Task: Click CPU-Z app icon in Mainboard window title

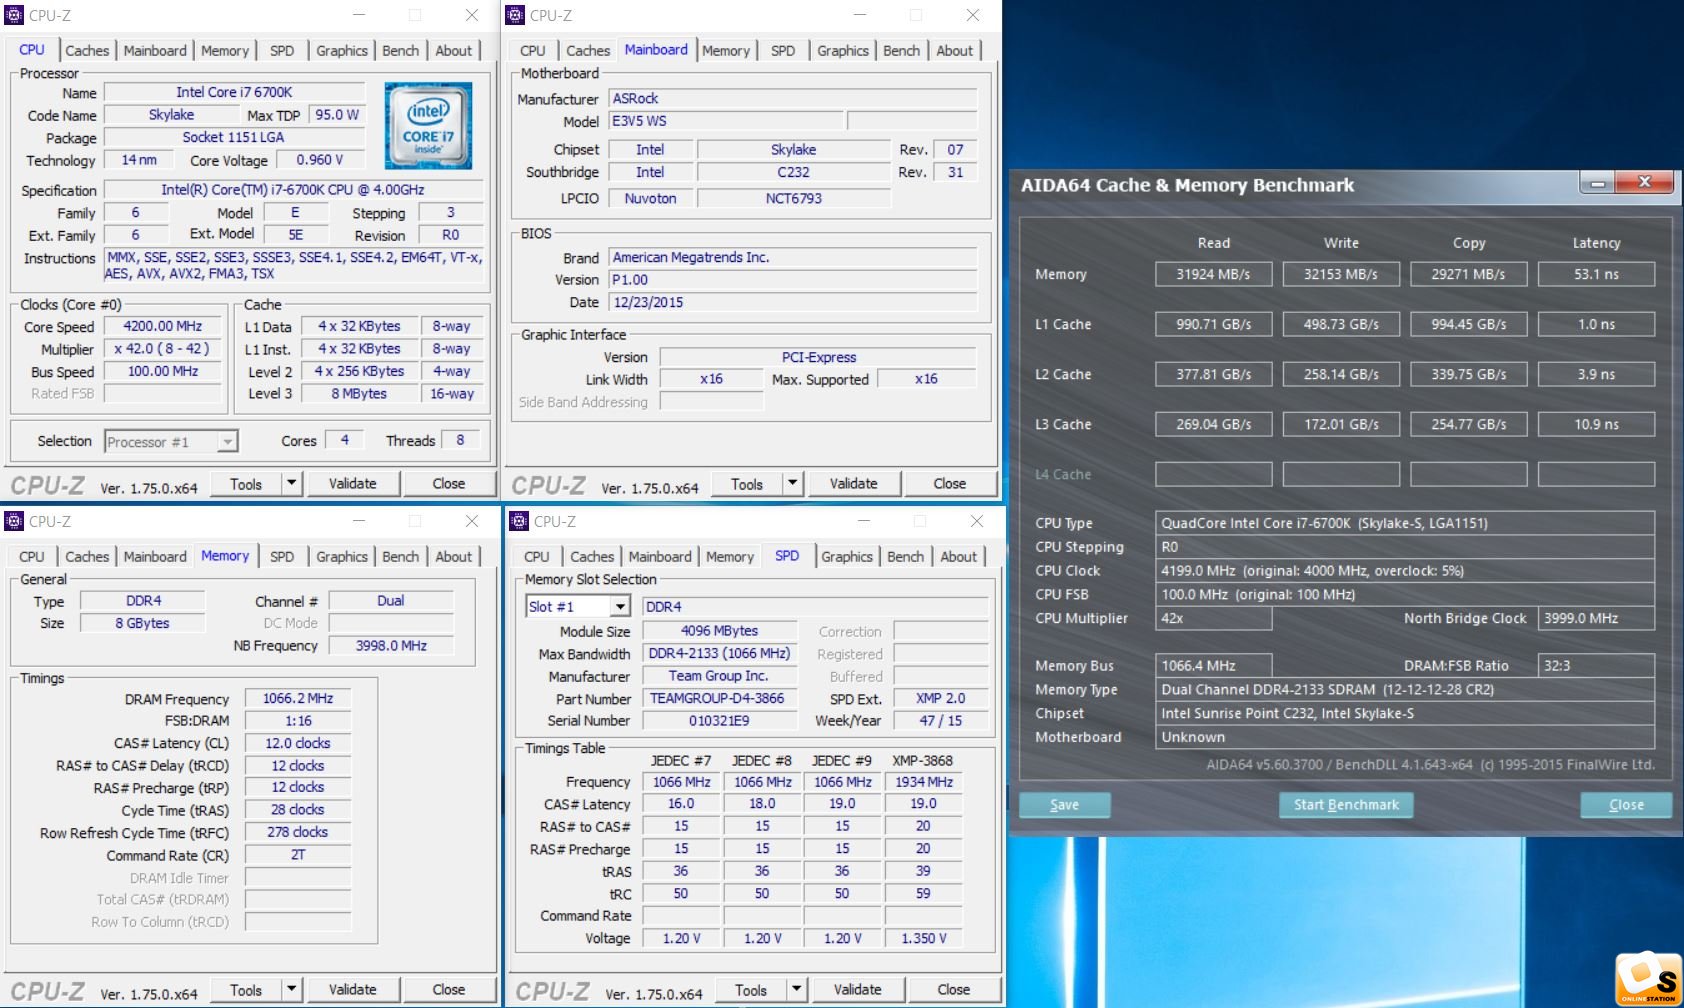Action: click(515, 15)
